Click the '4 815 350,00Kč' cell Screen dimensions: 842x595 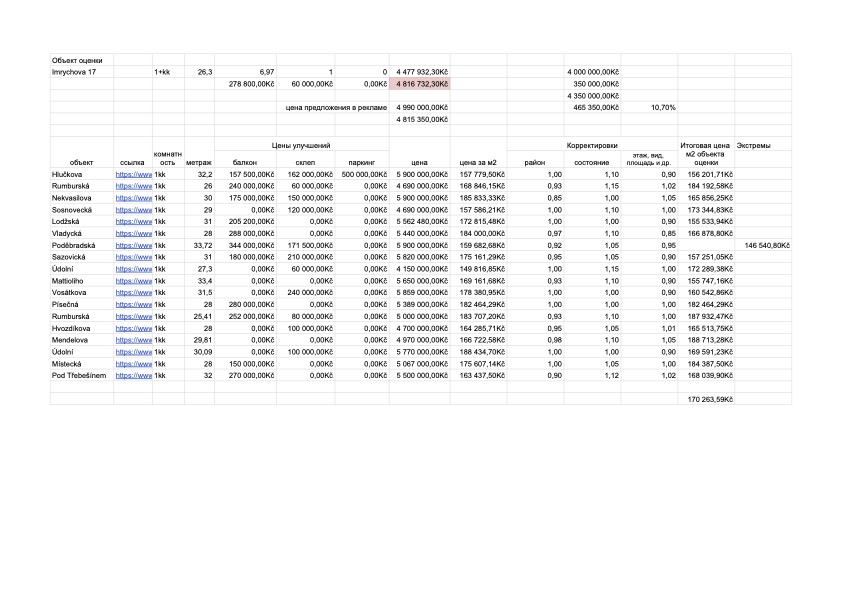coord(422,119)
